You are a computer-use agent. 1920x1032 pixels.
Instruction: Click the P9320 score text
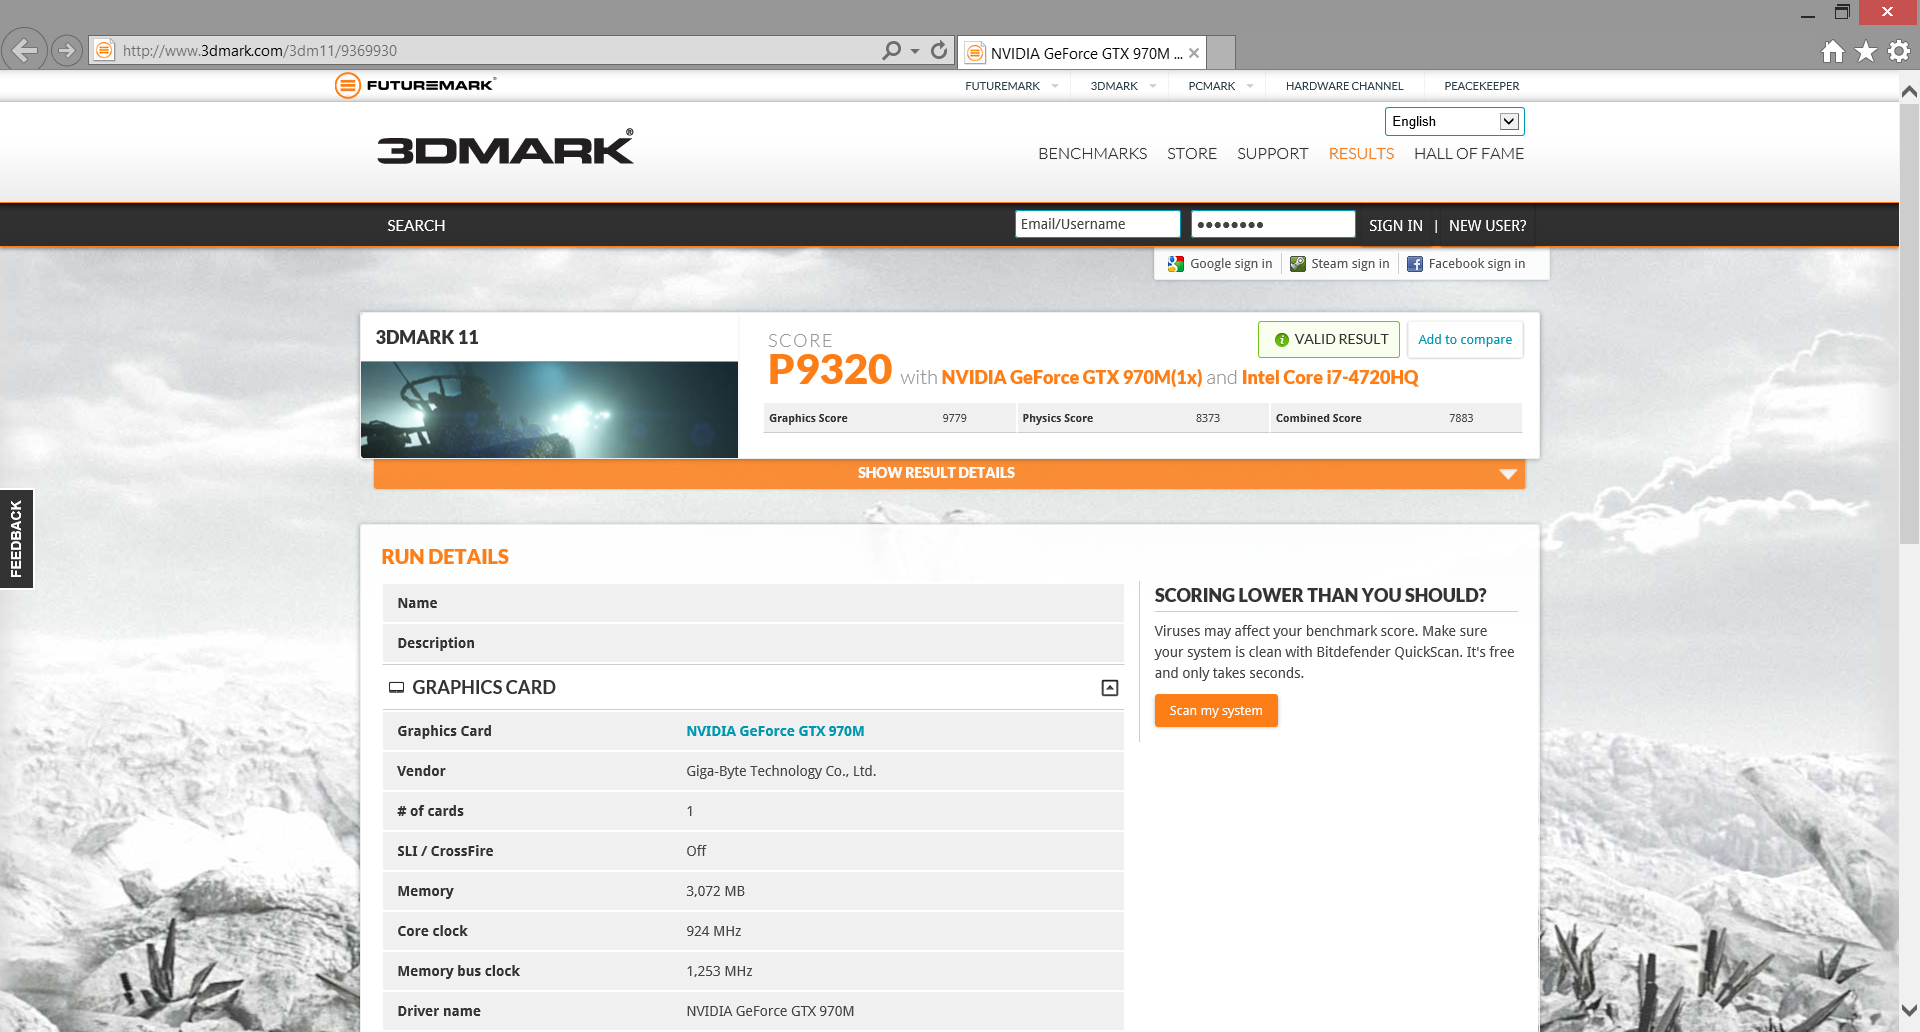(830, 370)
